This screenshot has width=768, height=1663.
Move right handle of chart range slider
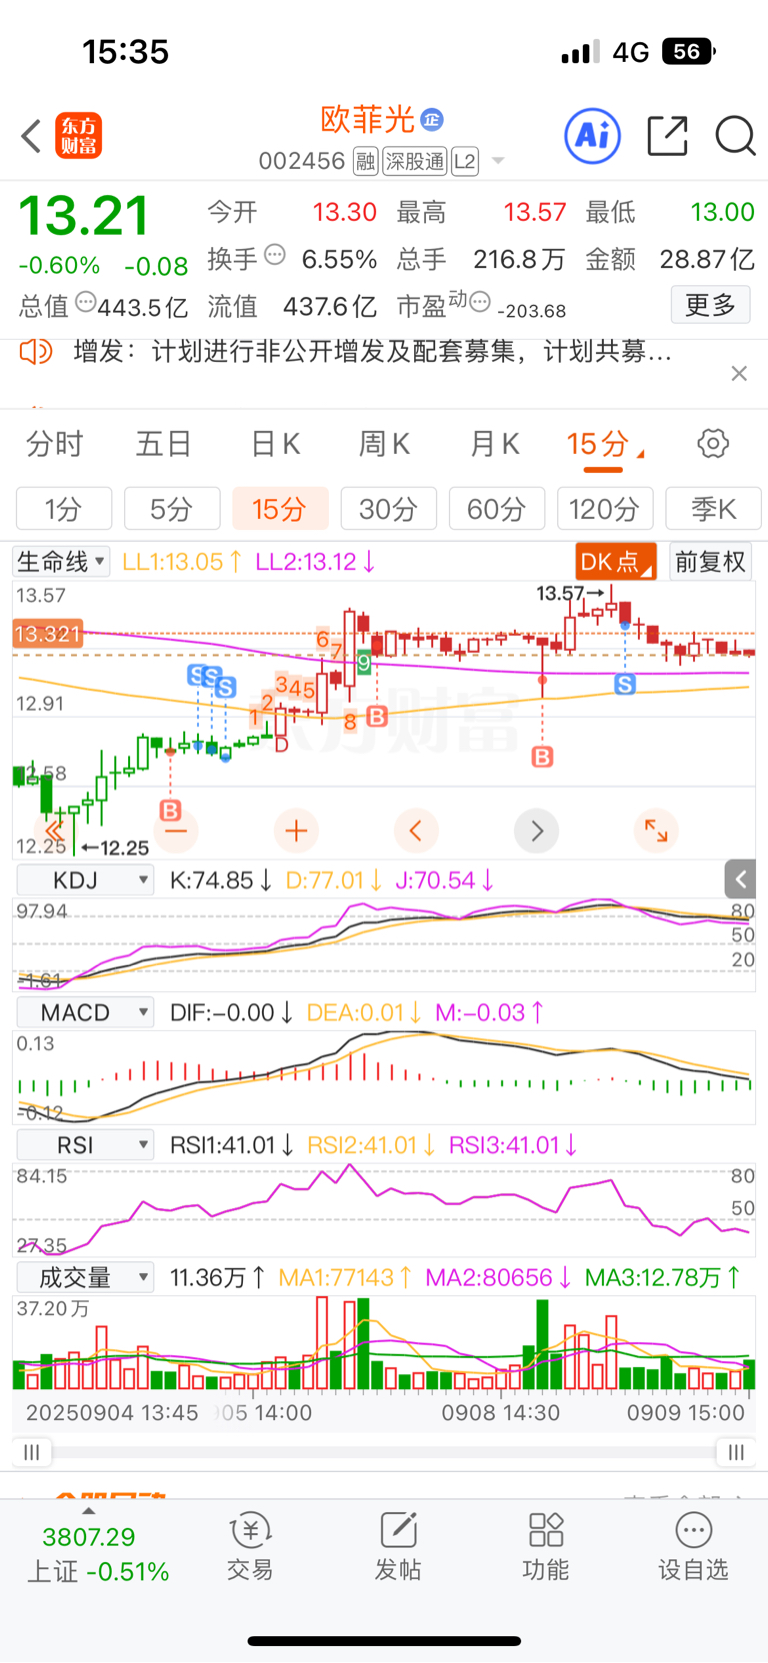tap(736, 1452)
